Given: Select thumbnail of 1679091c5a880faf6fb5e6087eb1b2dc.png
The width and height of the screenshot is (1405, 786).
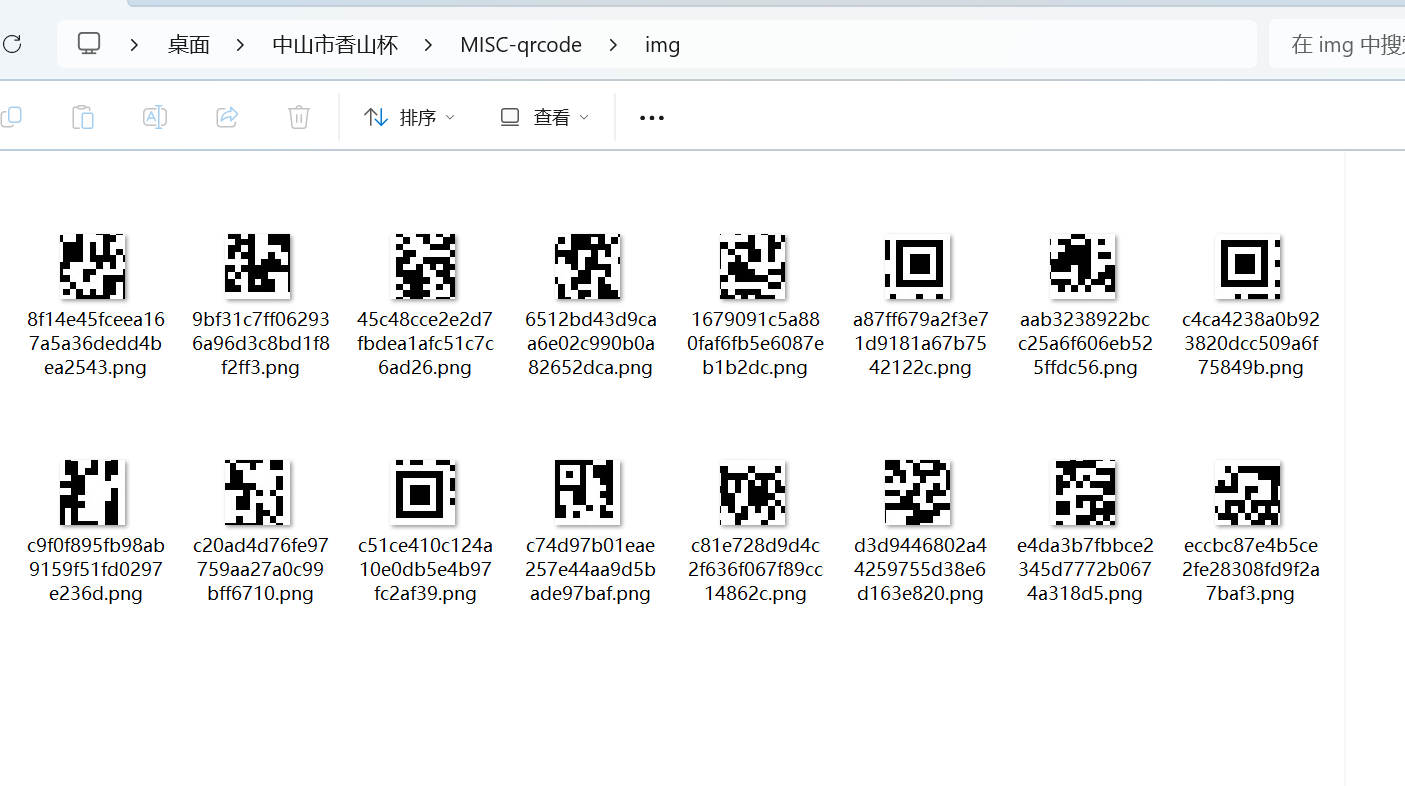Looking at the screenshot, I should (x=752, y=266).
